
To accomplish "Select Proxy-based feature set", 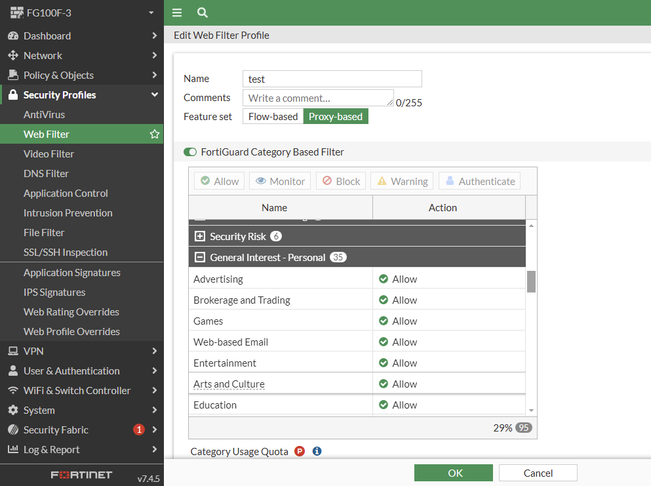I will click(x=336, y=116).
